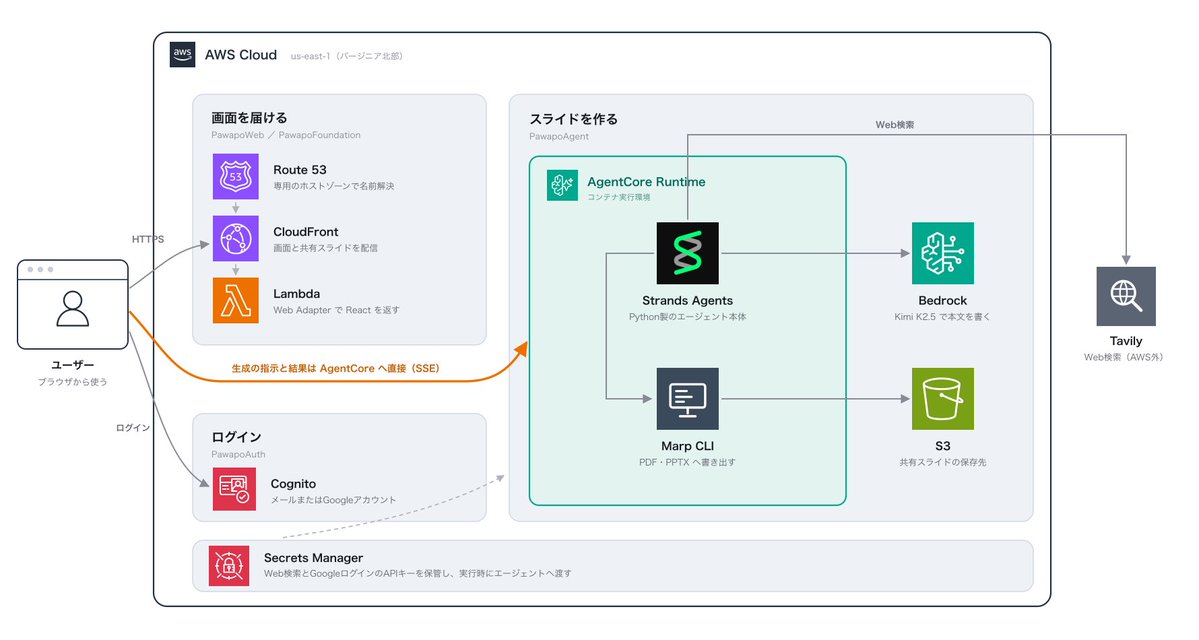This screenshot has width=1199, height=640.
Task: Click the Python製のエージェント本体 description
Action: coord(687,317)
